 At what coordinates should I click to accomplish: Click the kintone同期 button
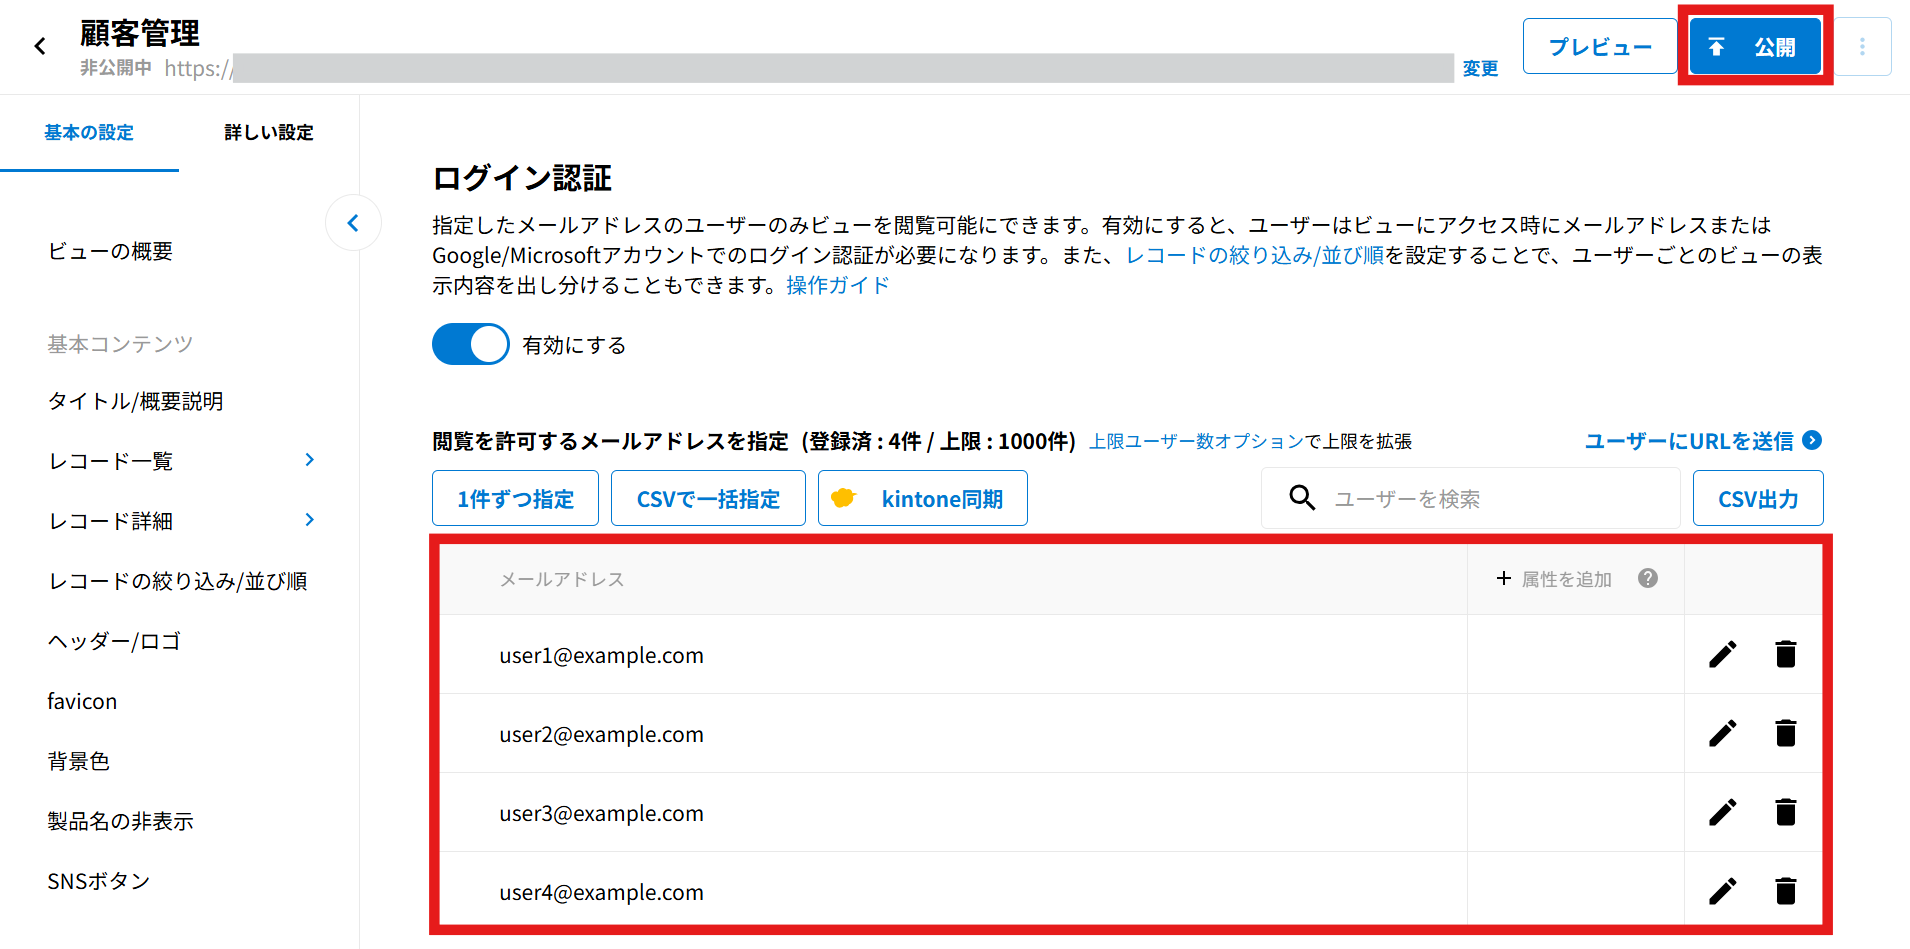click(x=922, y=498)
